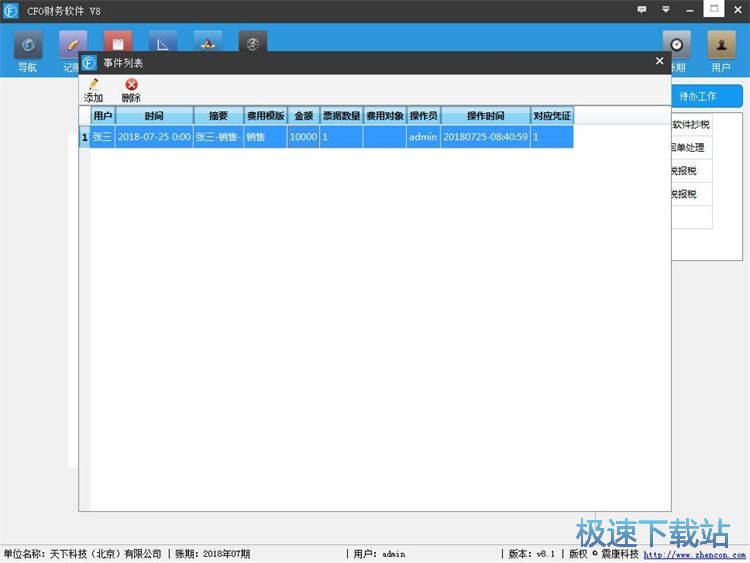
Task: Open the www.zhencon.com link
Action: click(695, 555)
